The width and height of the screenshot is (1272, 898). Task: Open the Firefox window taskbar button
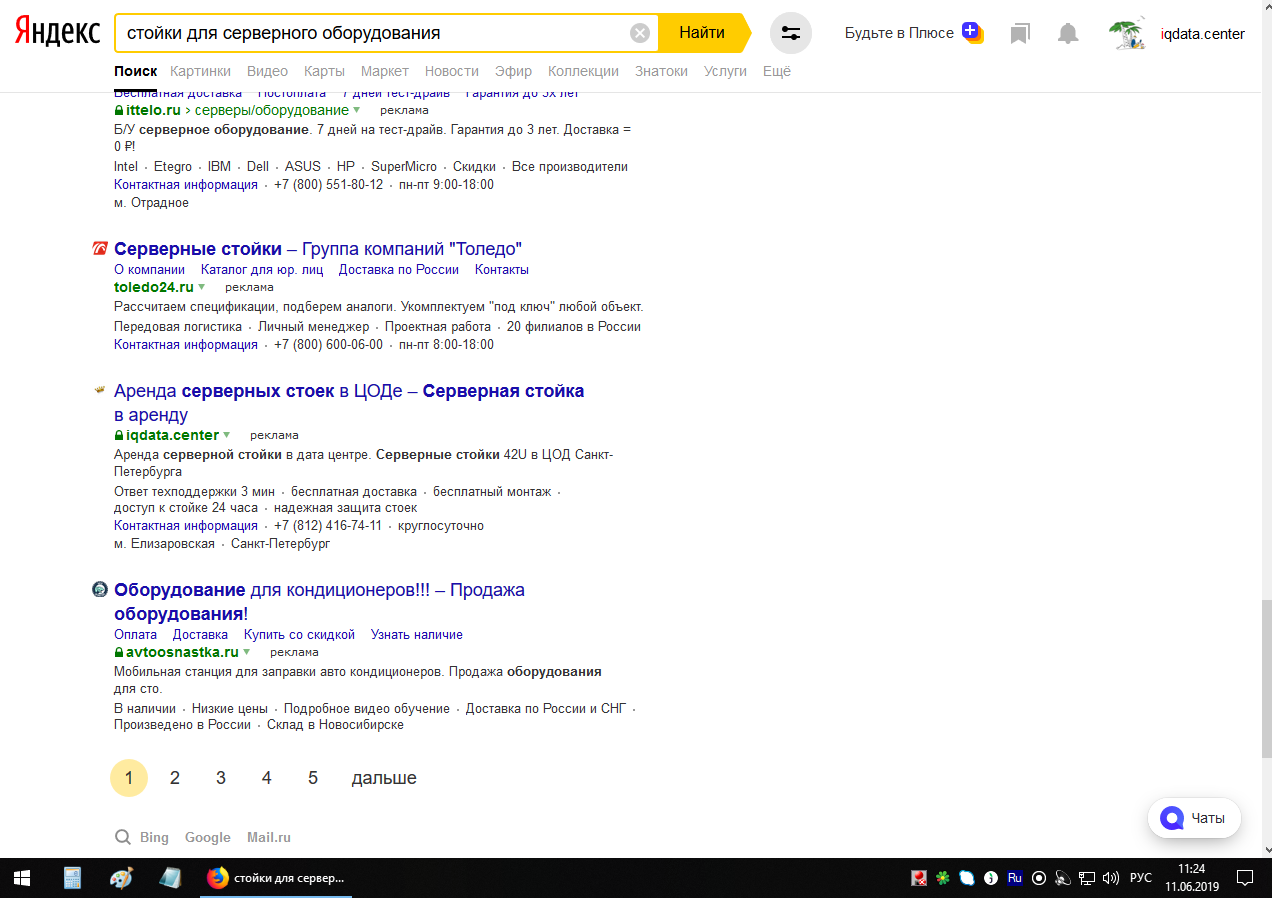pos(277,878)
